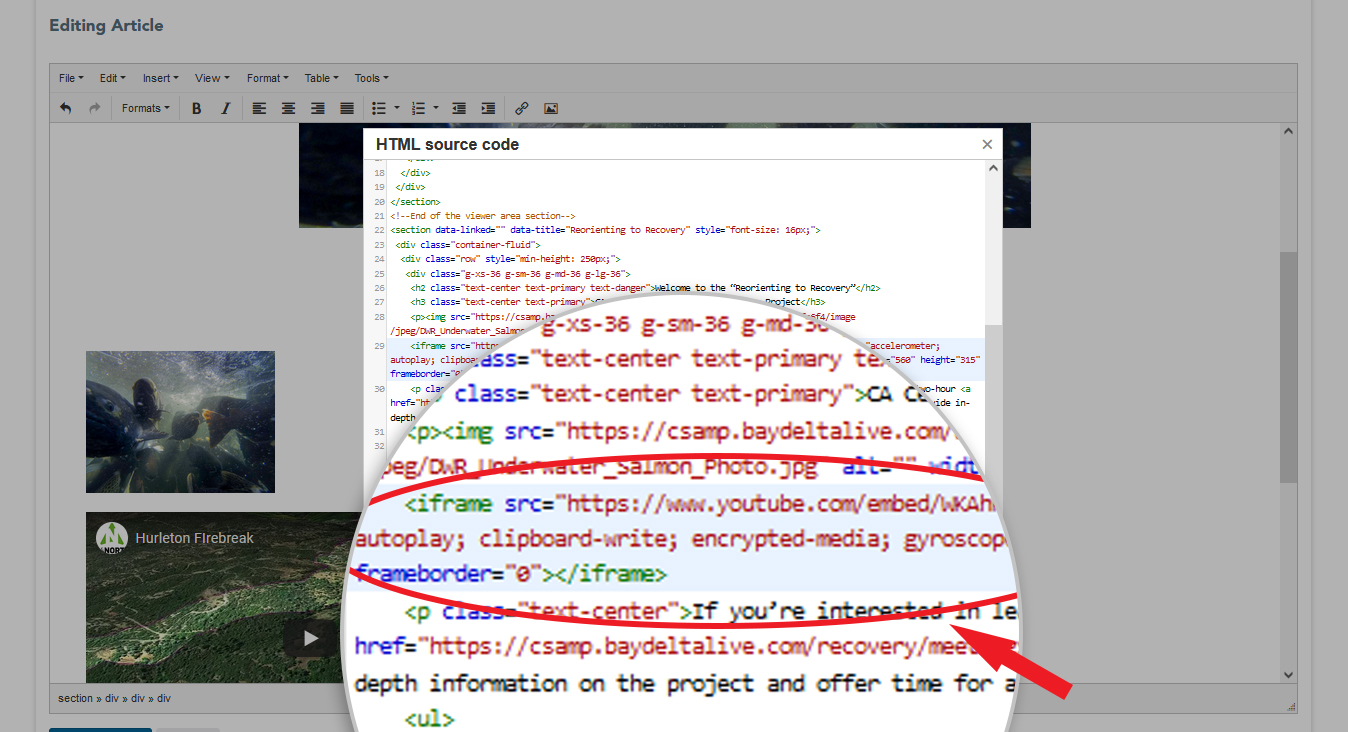Click the YouTube channel logo on video
The image size is (1348, 732).
pyautogui.click(x=112, y=538)
